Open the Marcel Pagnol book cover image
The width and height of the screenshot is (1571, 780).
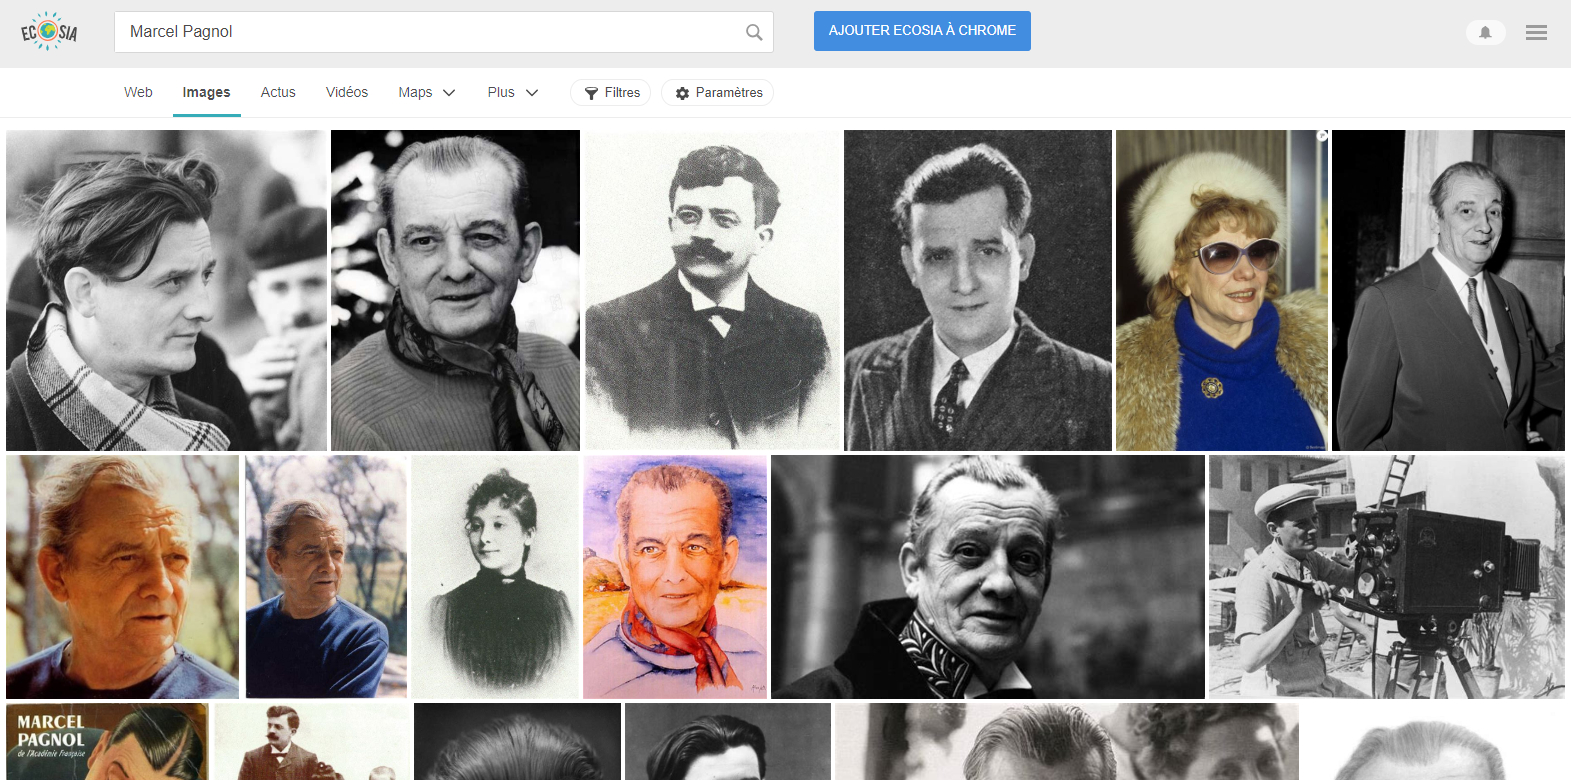(107, 741)
